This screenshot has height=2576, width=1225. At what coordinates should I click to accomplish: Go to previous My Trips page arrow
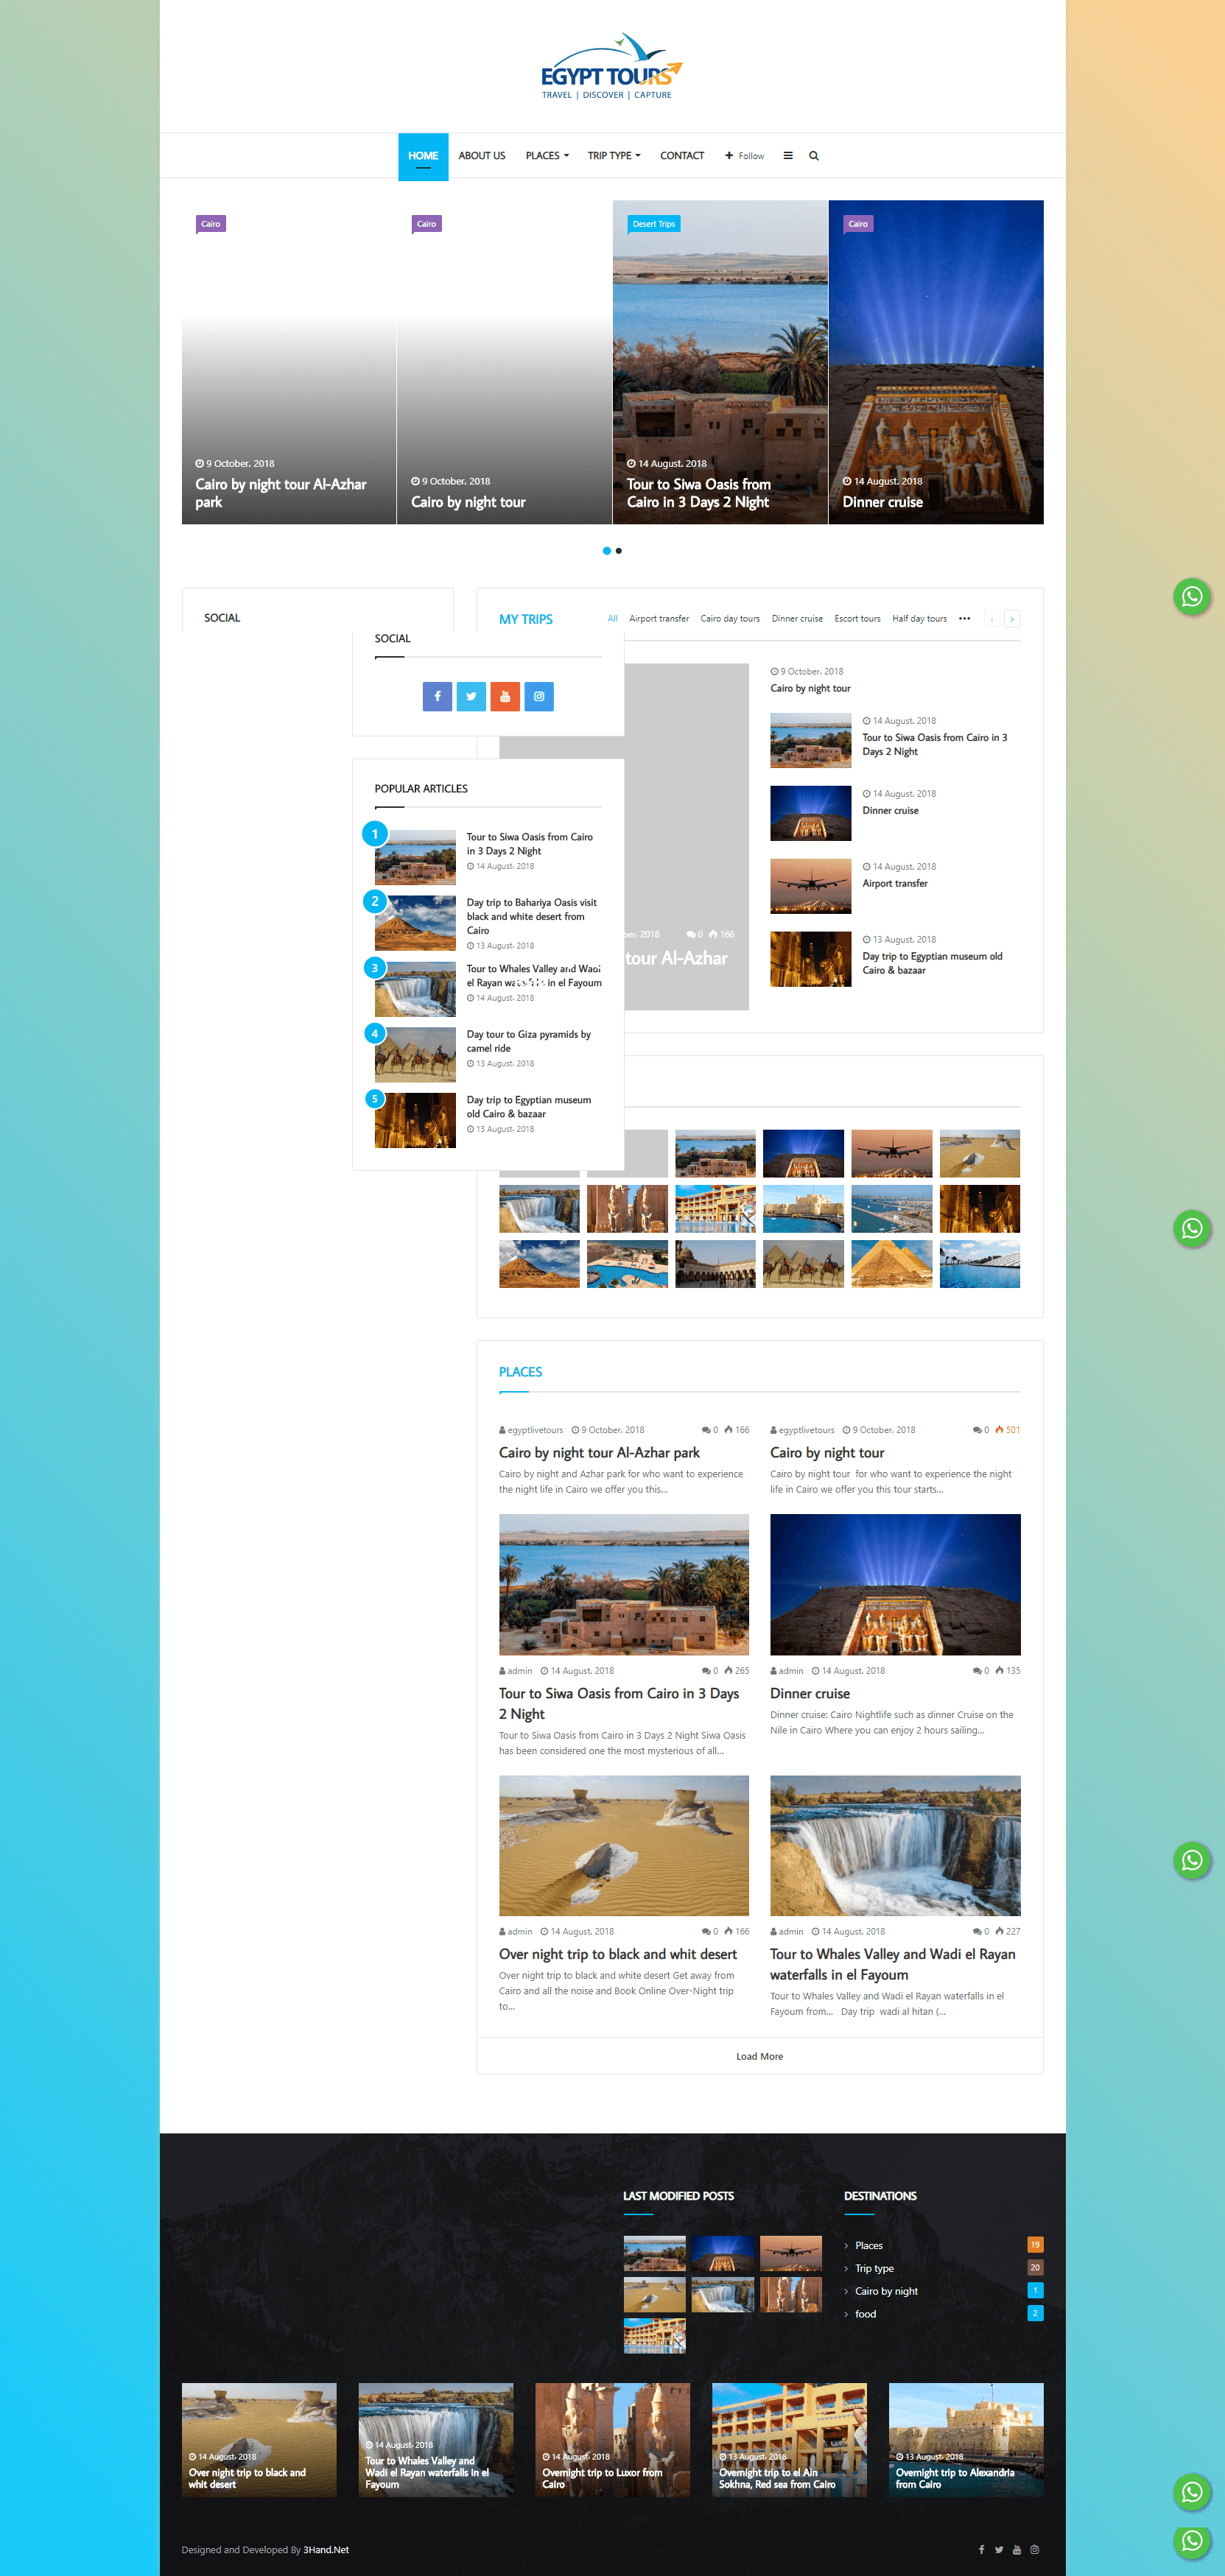point(992,619)
